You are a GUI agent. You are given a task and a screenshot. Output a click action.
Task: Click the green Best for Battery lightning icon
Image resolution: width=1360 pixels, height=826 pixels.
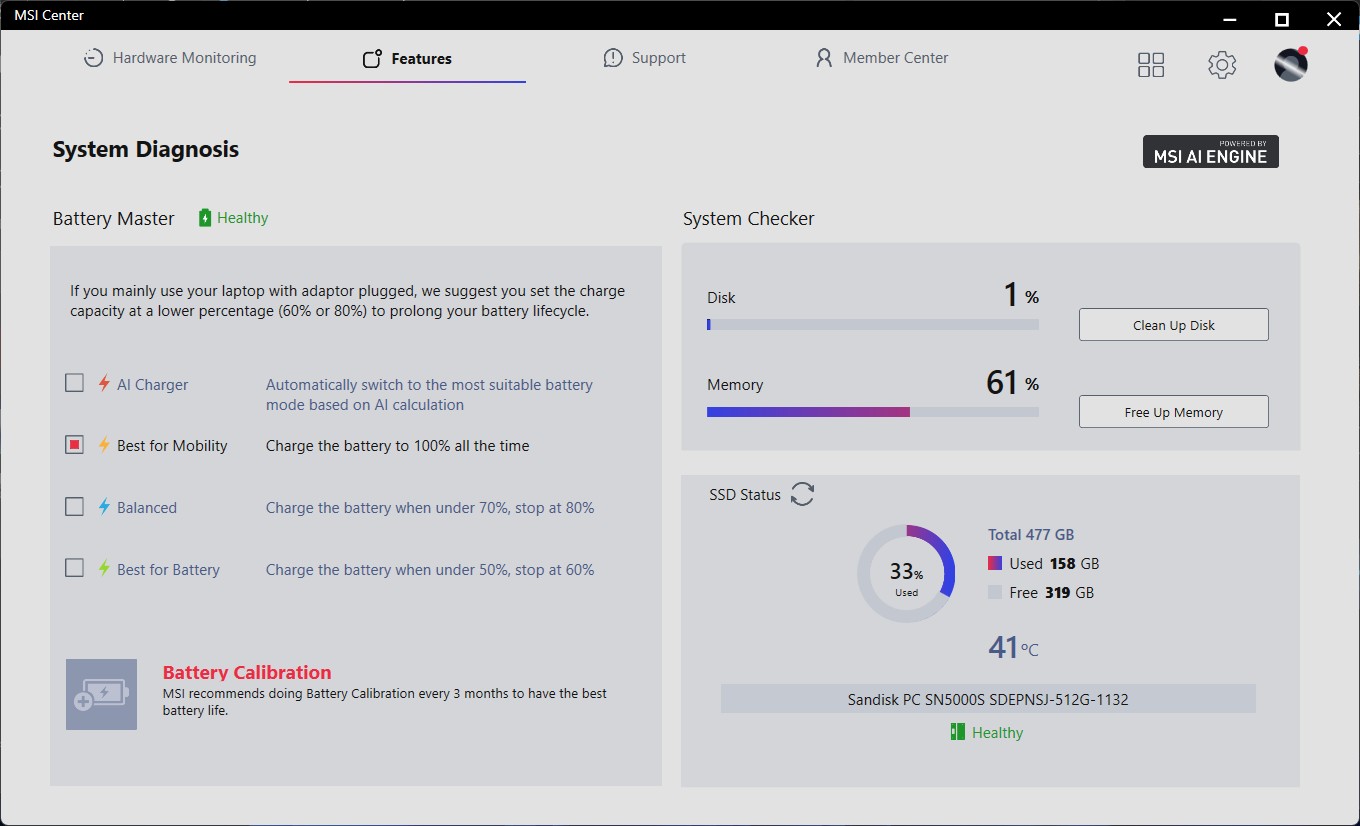(103, 569)
